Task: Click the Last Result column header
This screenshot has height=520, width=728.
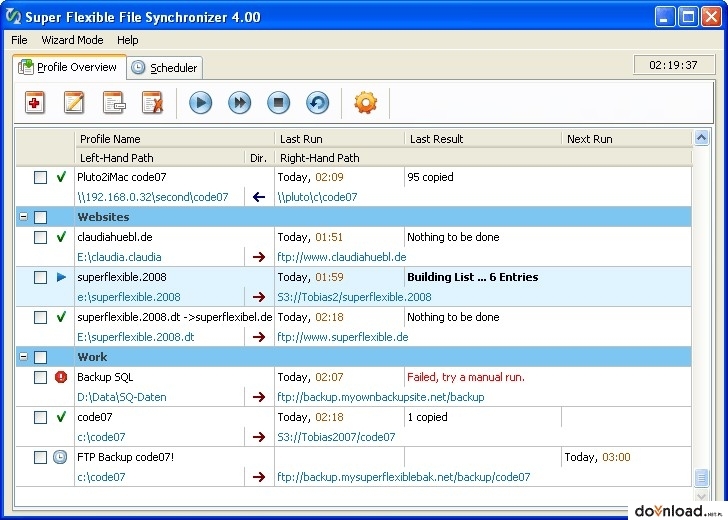Action: [x=483, y=139]
